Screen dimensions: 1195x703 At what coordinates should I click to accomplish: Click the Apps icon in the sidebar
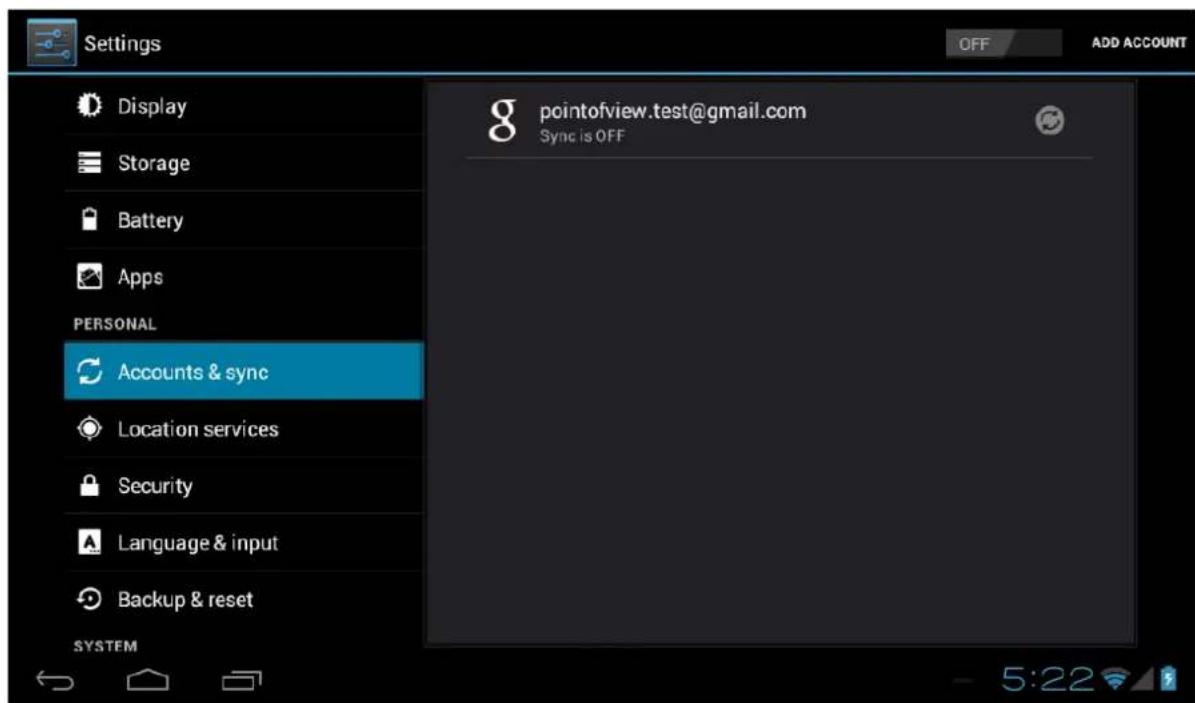click(x=90, y=277)
